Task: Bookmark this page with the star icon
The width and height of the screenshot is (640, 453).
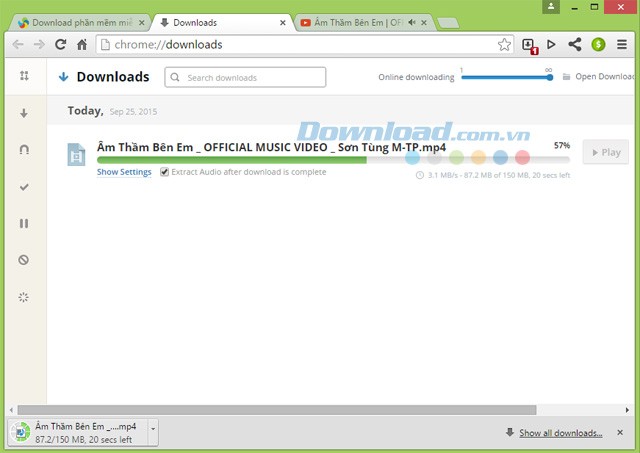Action: (505, 44)
